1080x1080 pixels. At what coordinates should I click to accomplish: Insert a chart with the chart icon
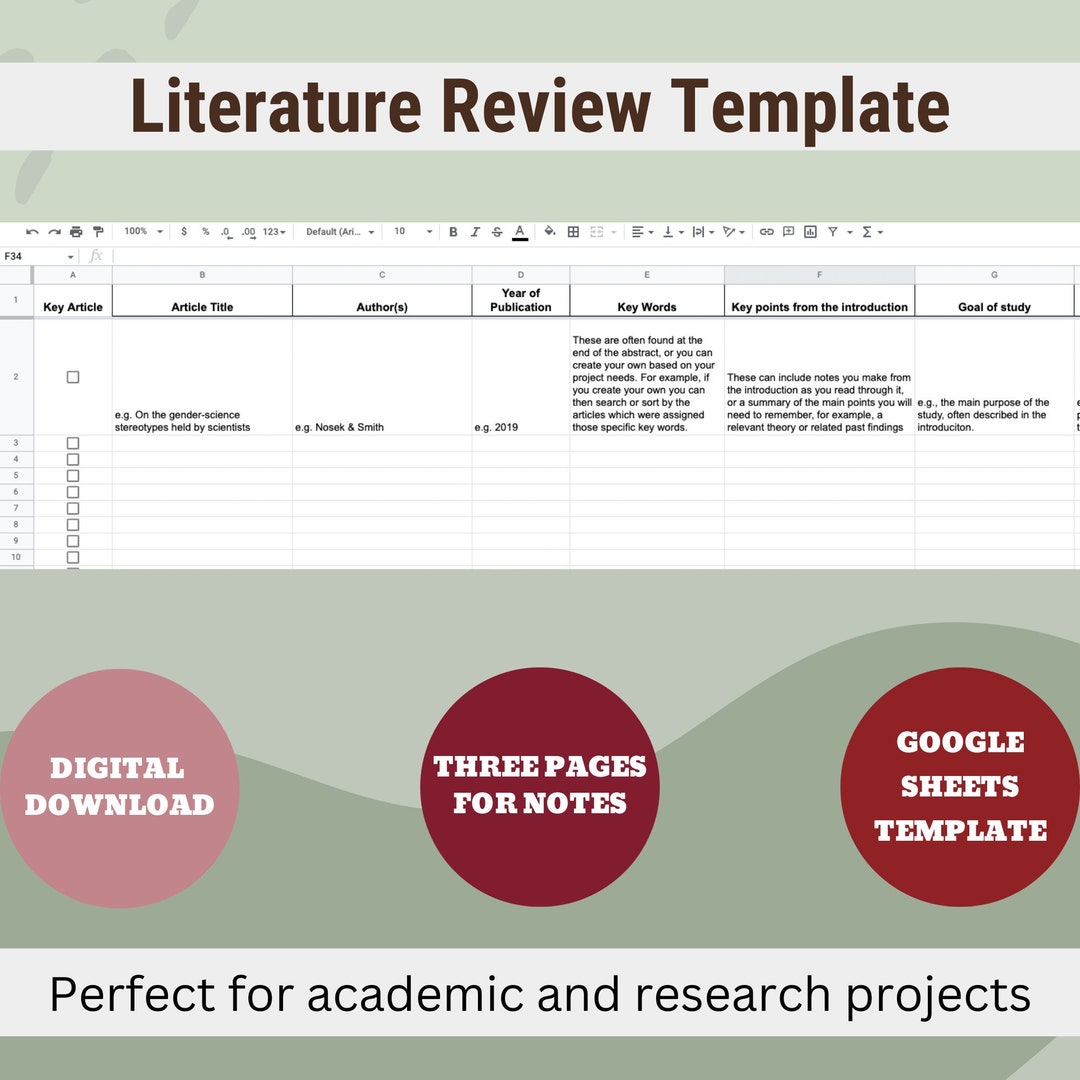click(x=810, y=231)
